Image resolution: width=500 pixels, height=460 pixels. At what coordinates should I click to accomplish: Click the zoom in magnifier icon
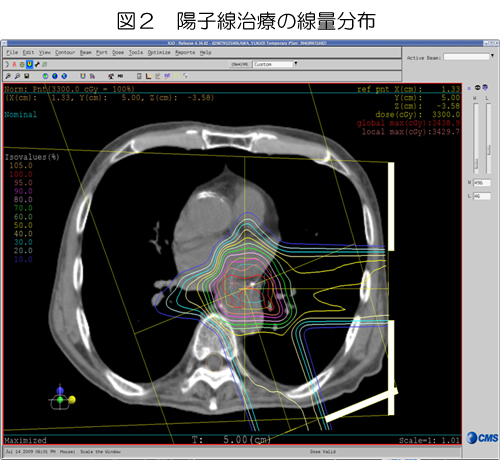[x=8, y=76]
